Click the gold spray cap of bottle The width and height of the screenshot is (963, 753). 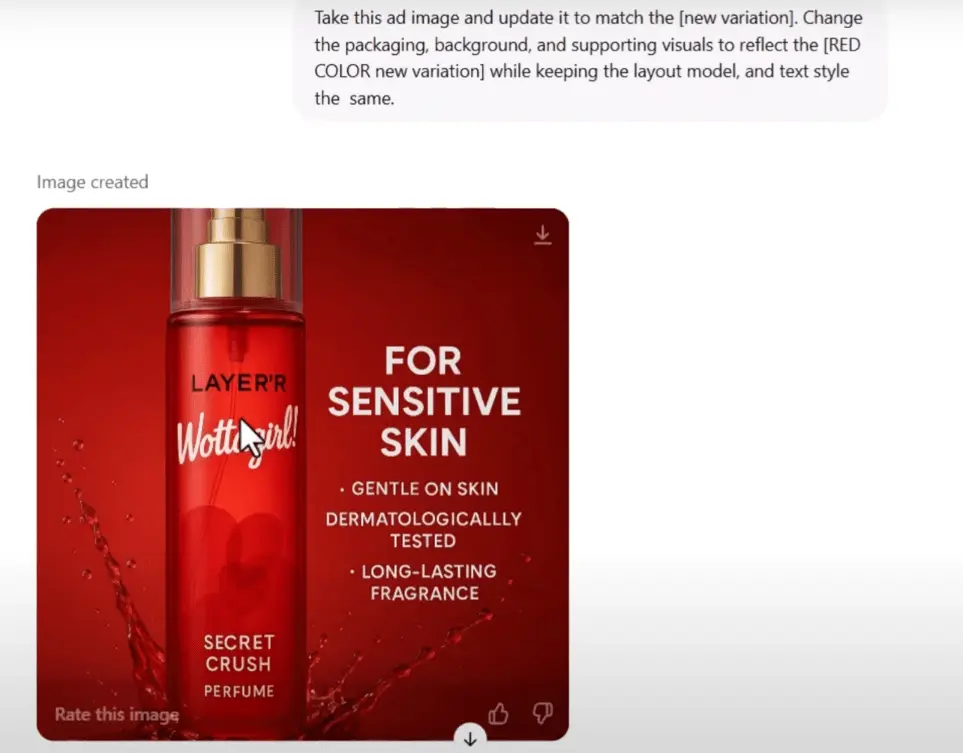(x=238, y=255)
